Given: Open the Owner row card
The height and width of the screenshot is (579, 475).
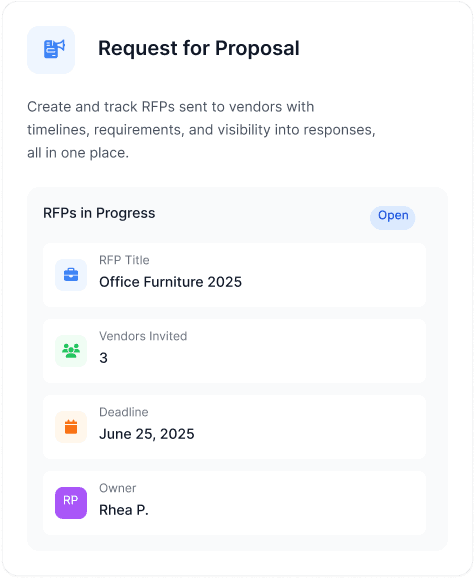Looking at the screenshot, I should click(235, 503).
